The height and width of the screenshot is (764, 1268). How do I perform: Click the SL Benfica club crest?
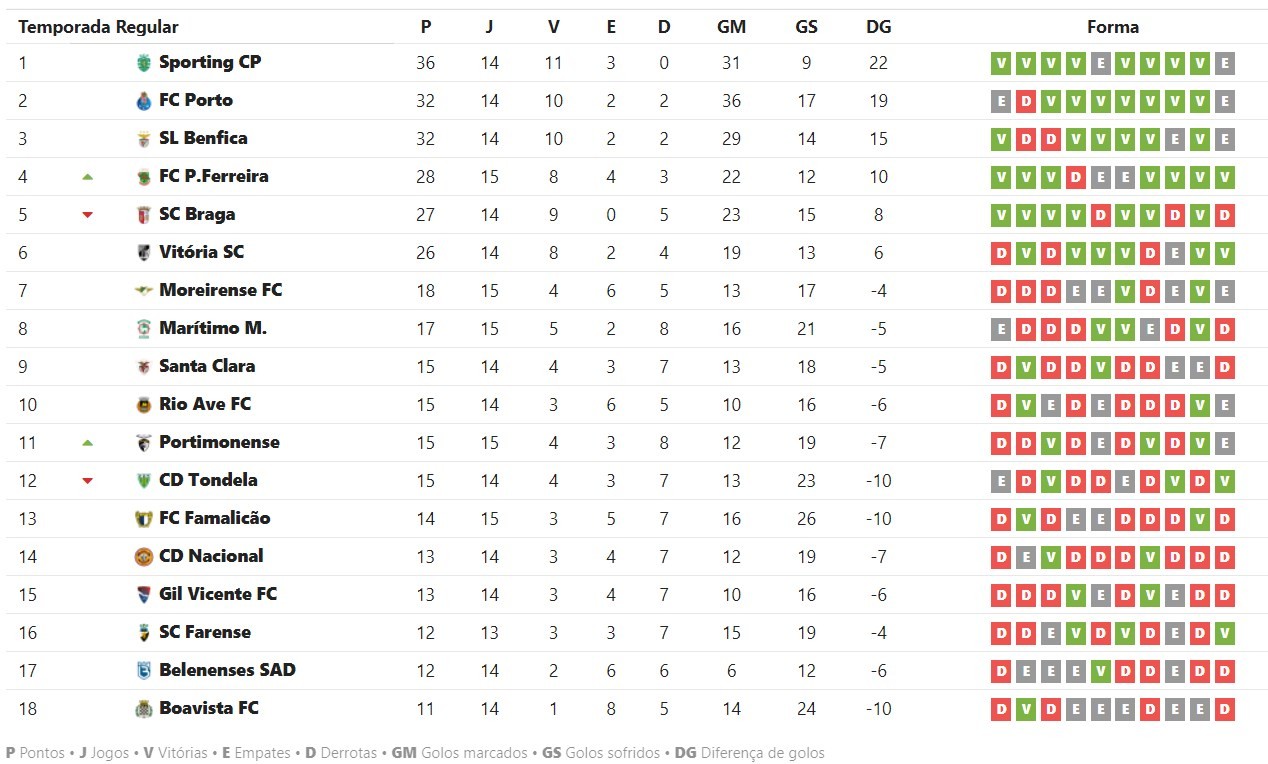point(143,139)
